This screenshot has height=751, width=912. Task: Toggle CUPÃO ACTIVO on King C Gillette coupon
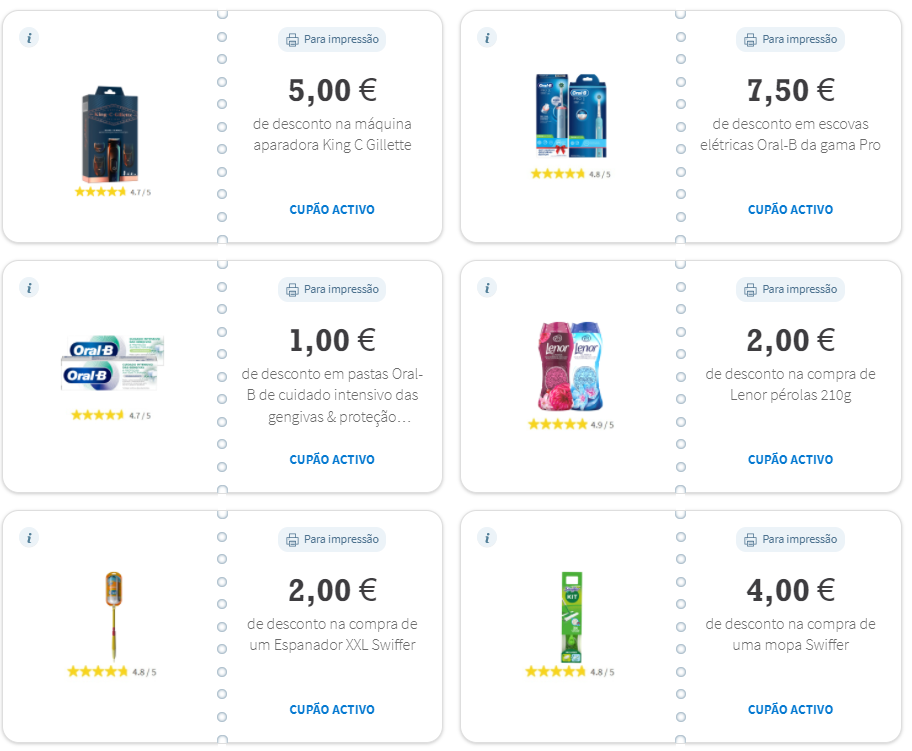pyautogui.click(x=332, y=209)
